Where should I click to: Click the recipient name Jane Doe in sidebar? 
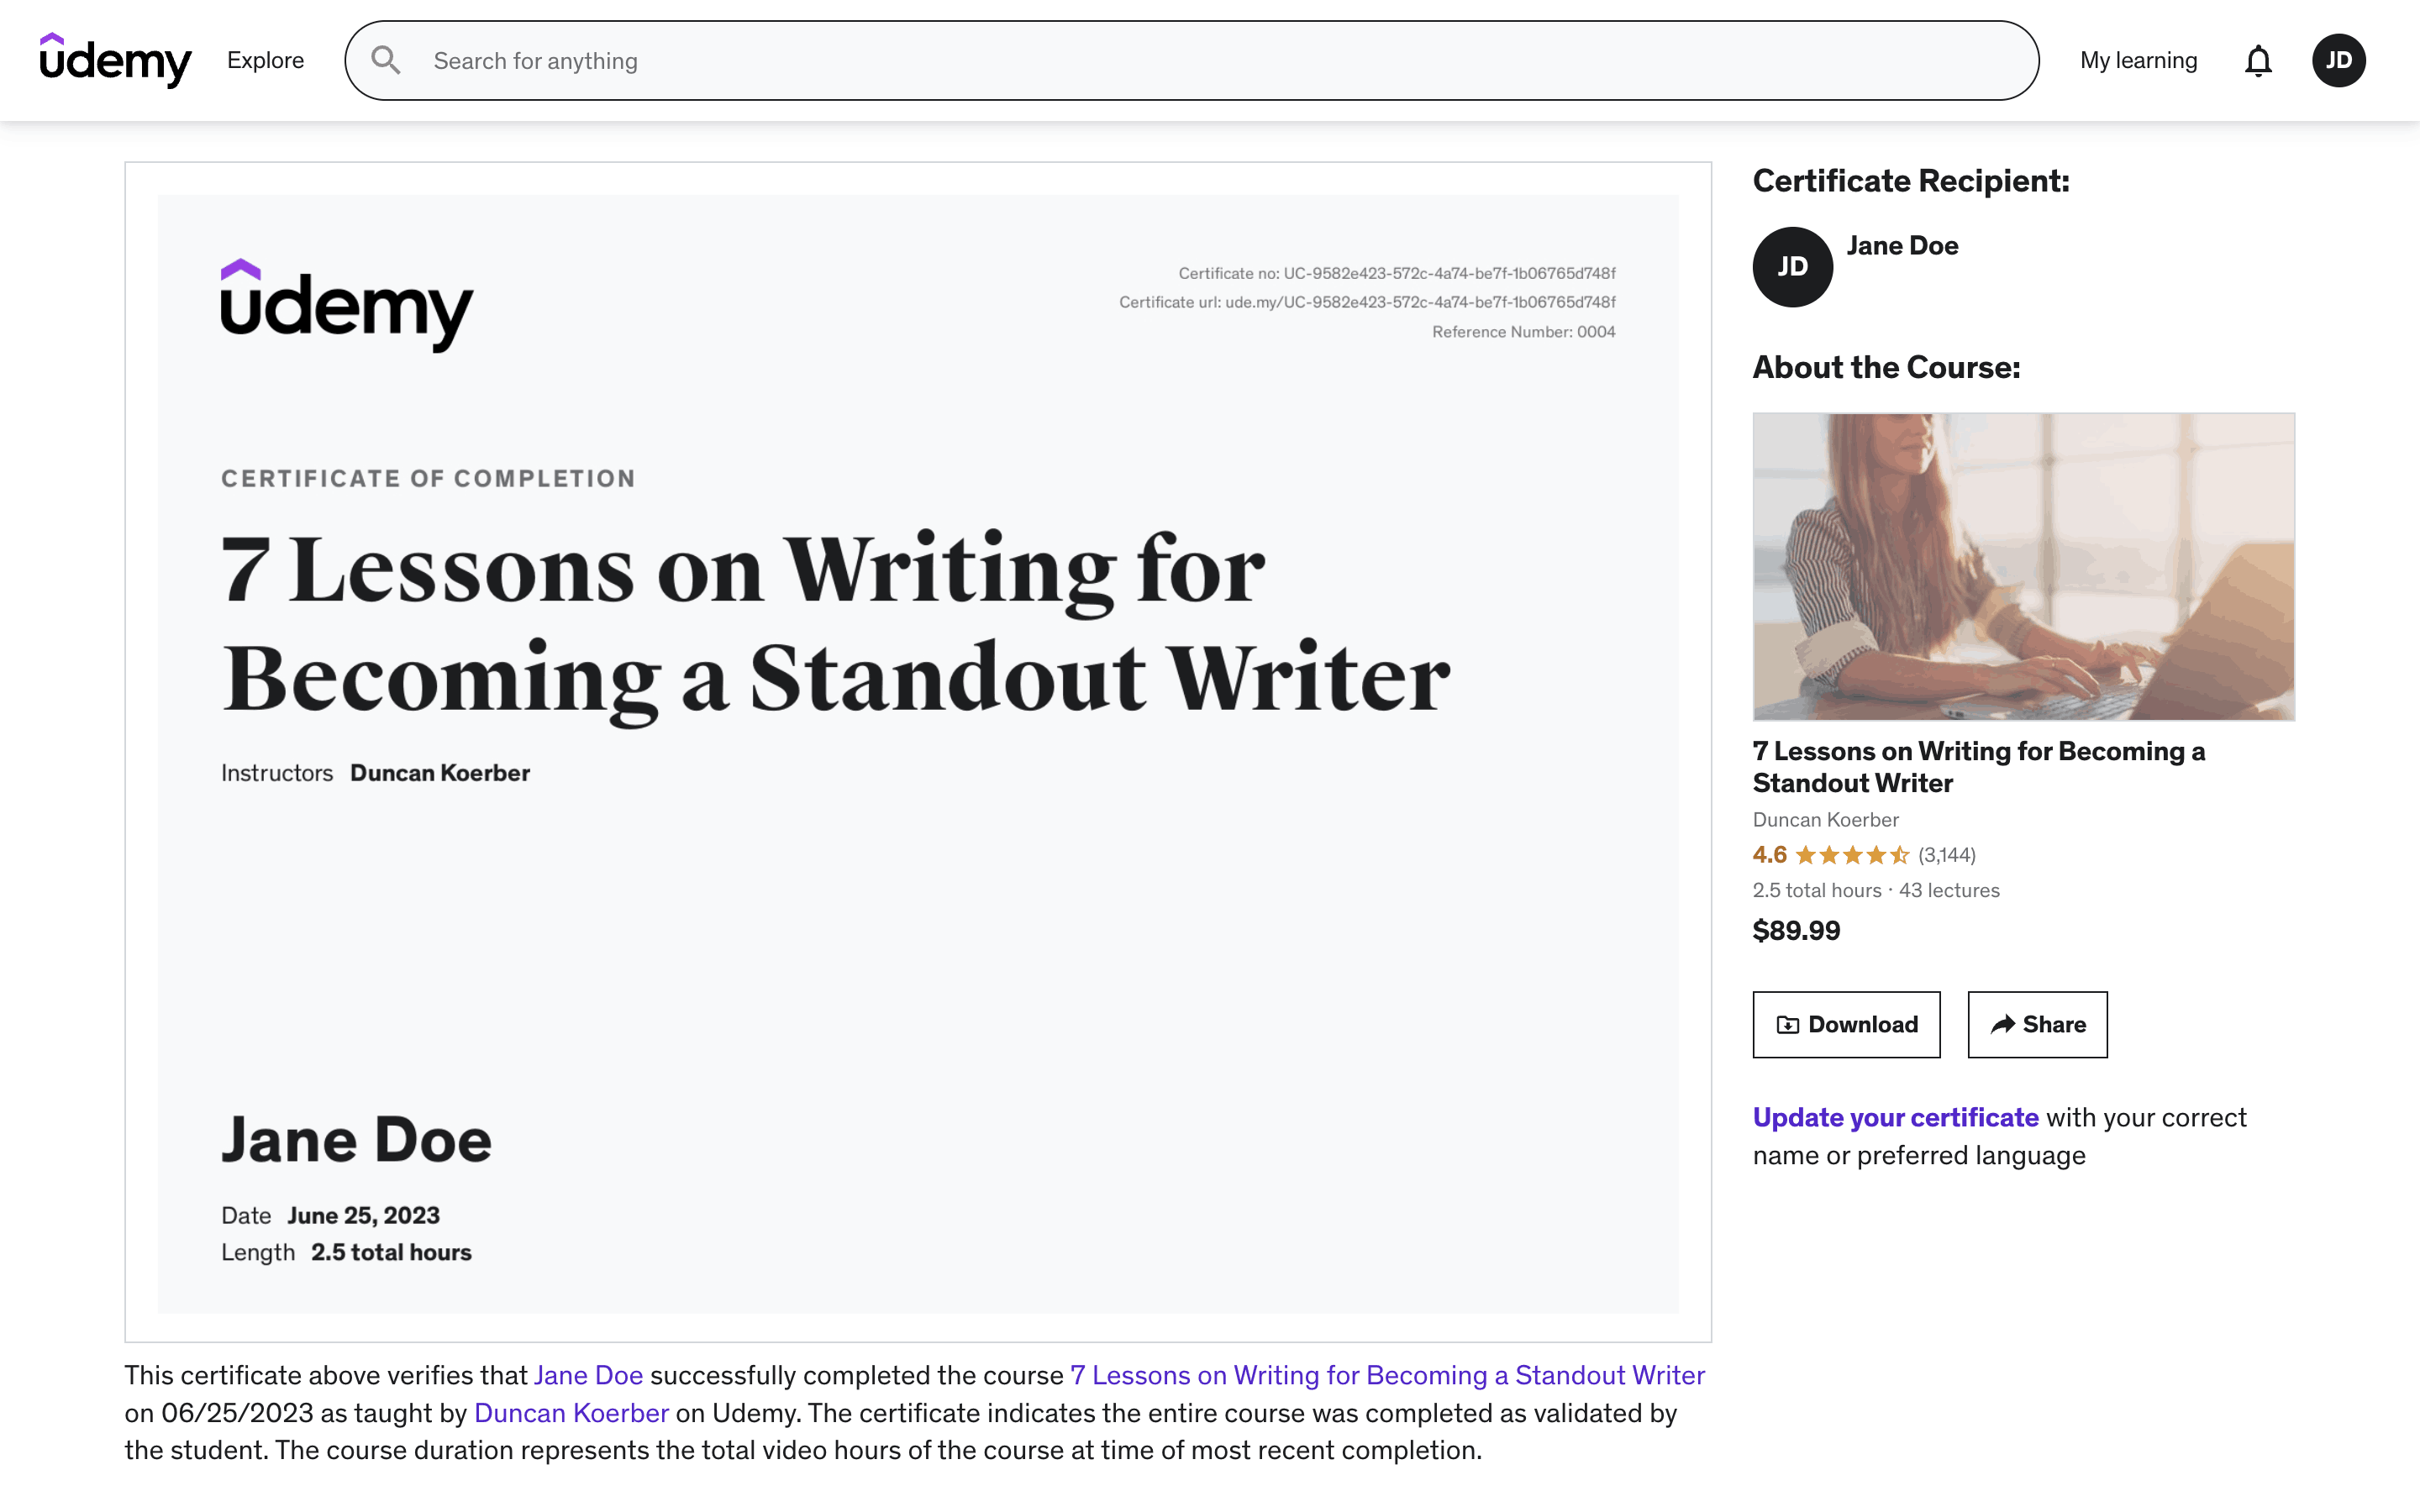(x=1902, y=246)
